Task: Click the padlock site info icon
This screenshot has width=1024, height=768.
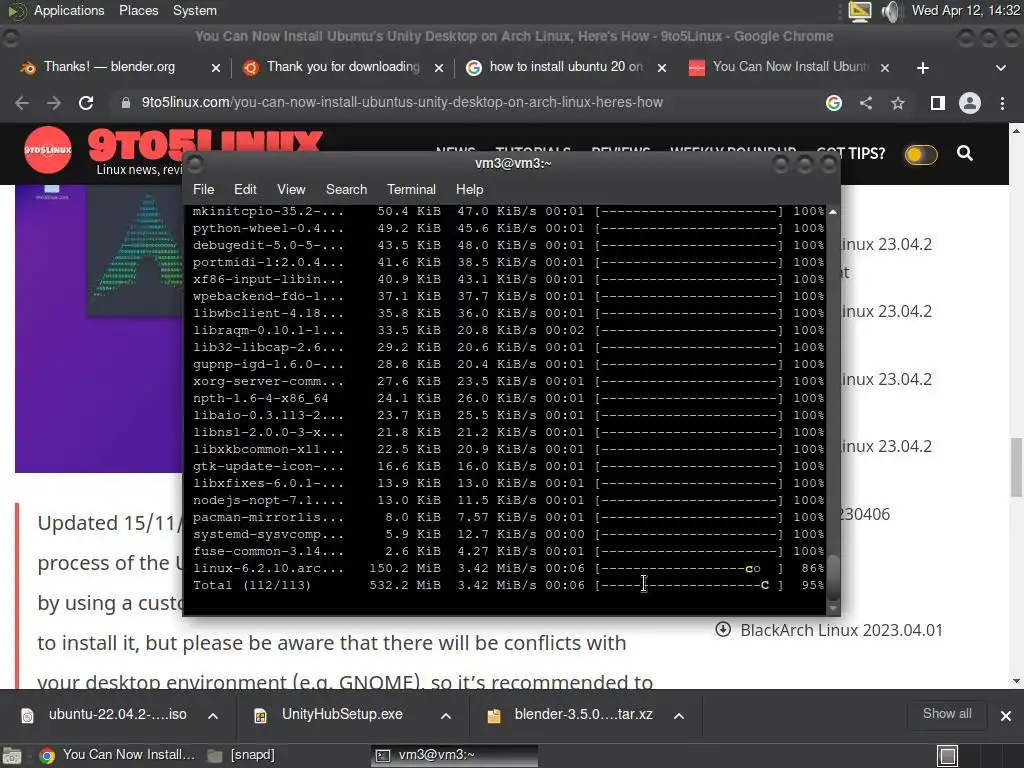Action: [x=125, y=103]
